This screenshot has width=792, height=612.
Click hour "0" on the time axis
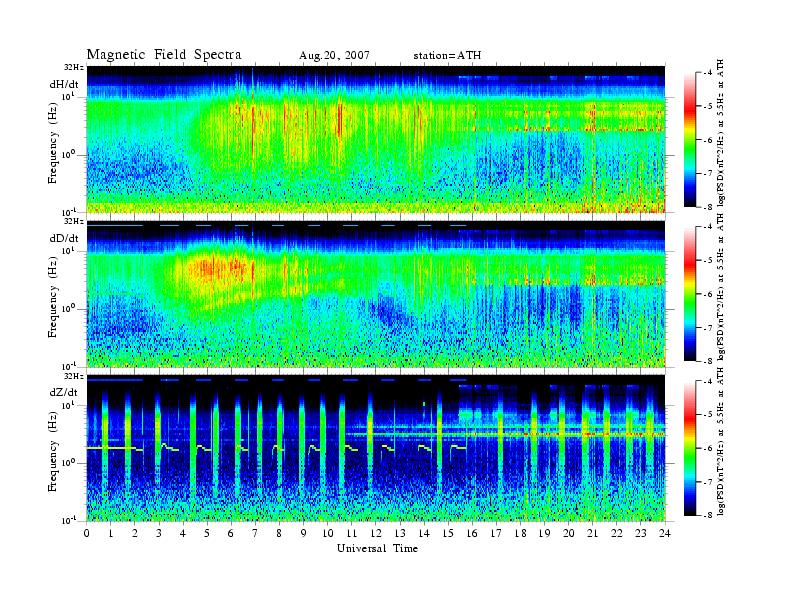pyautogui.click(x=87, y=533)
